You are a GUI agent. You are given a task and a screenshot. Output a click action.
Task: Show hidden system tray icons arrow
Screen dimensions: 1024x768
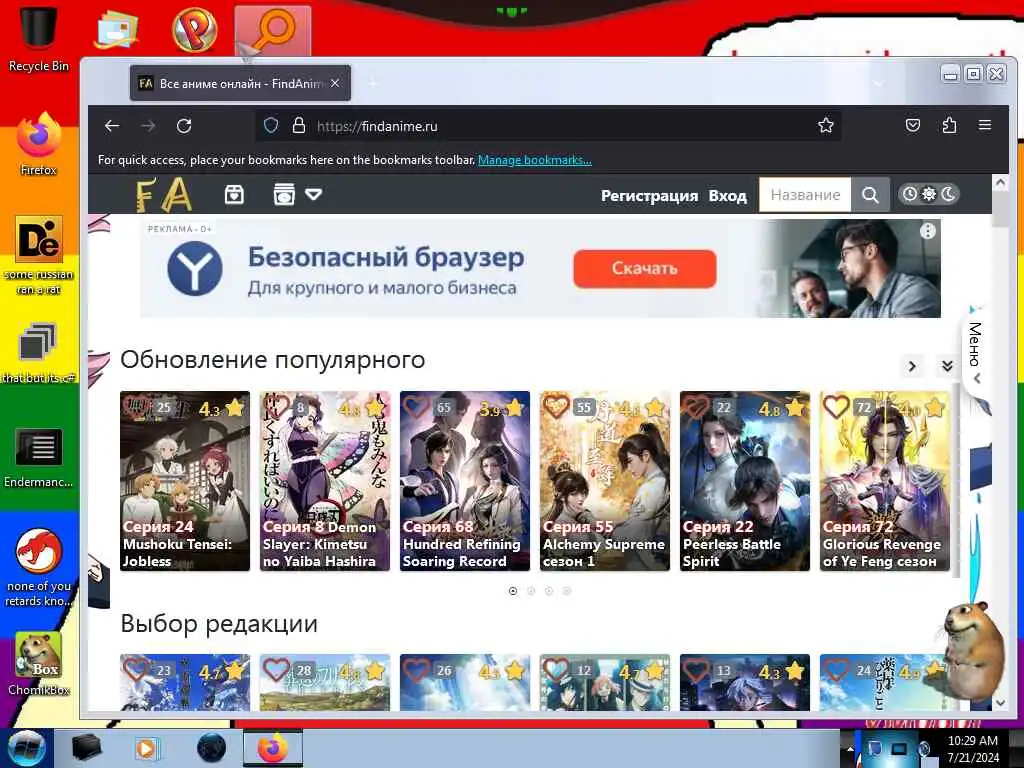849,748
